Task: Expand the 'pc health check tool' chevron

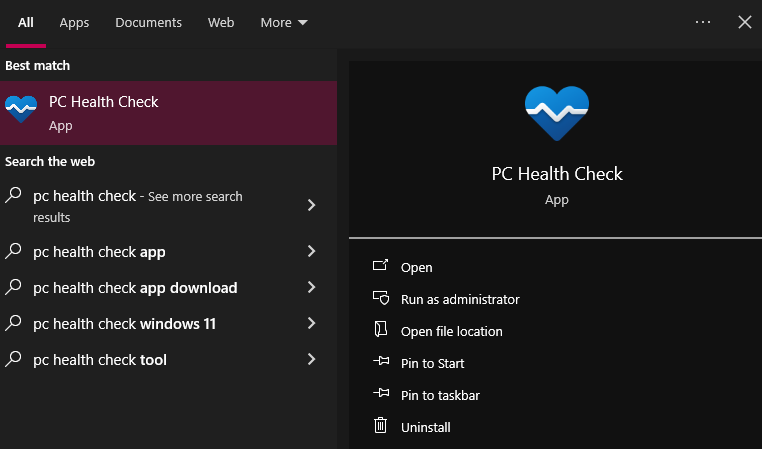Action: tap(312, 359)
